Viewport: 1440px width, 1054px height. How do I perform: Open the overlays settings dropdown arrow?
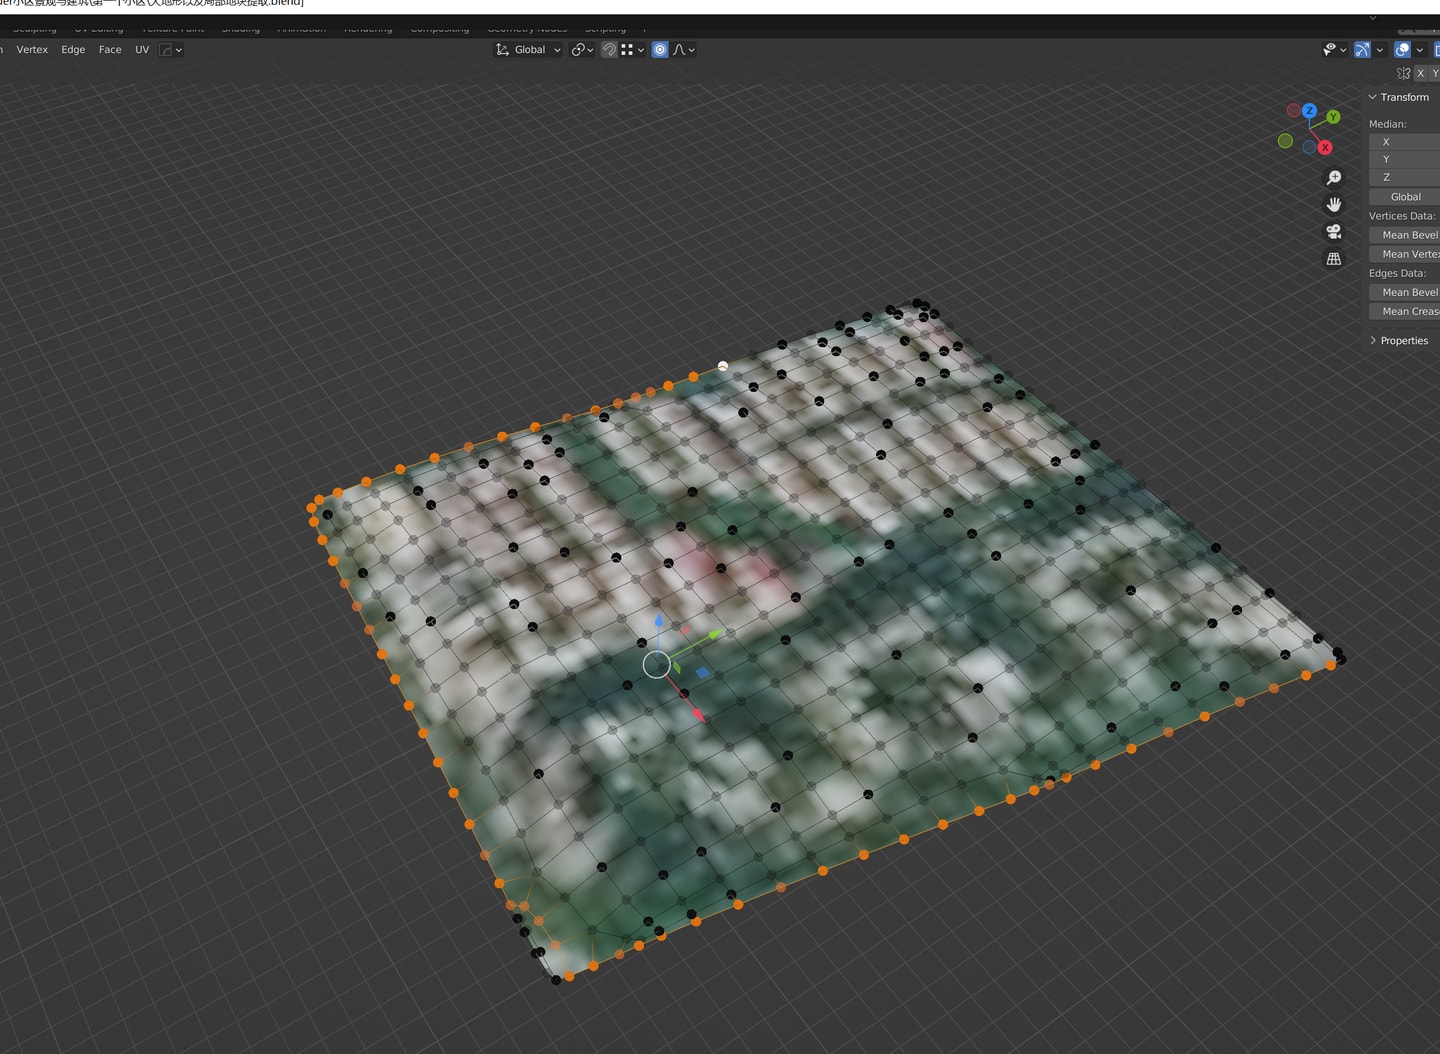tap(1420, 49)
